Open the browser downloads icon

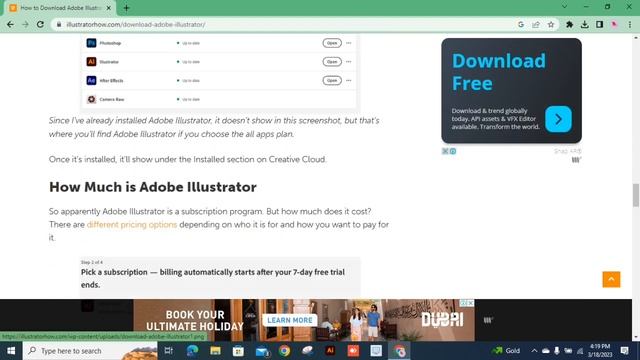click(584, 24)
